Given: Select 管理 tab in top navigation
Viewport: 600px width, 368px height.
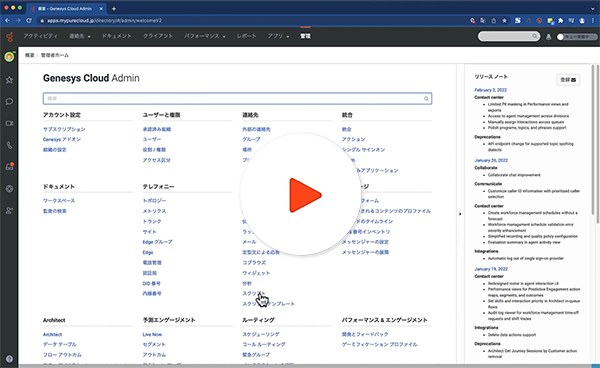Looking at the screenshot, I should 305,36.
